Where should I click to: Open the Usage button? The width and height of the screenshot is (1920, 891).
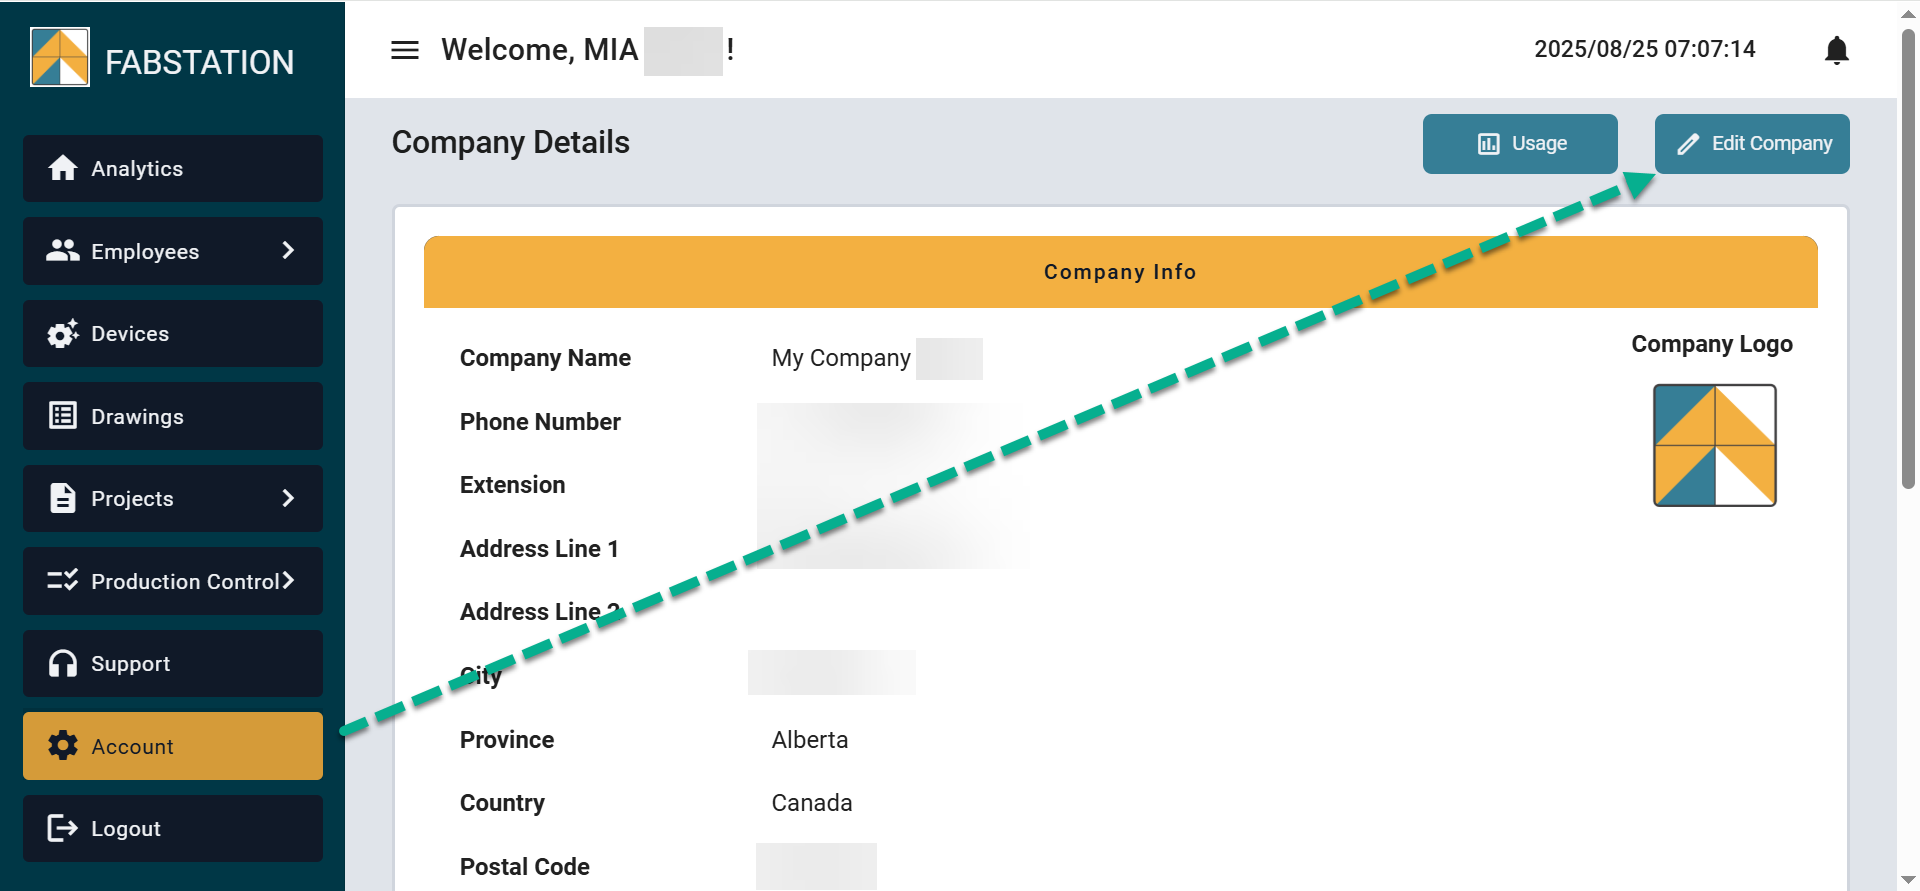(1520, 144)
